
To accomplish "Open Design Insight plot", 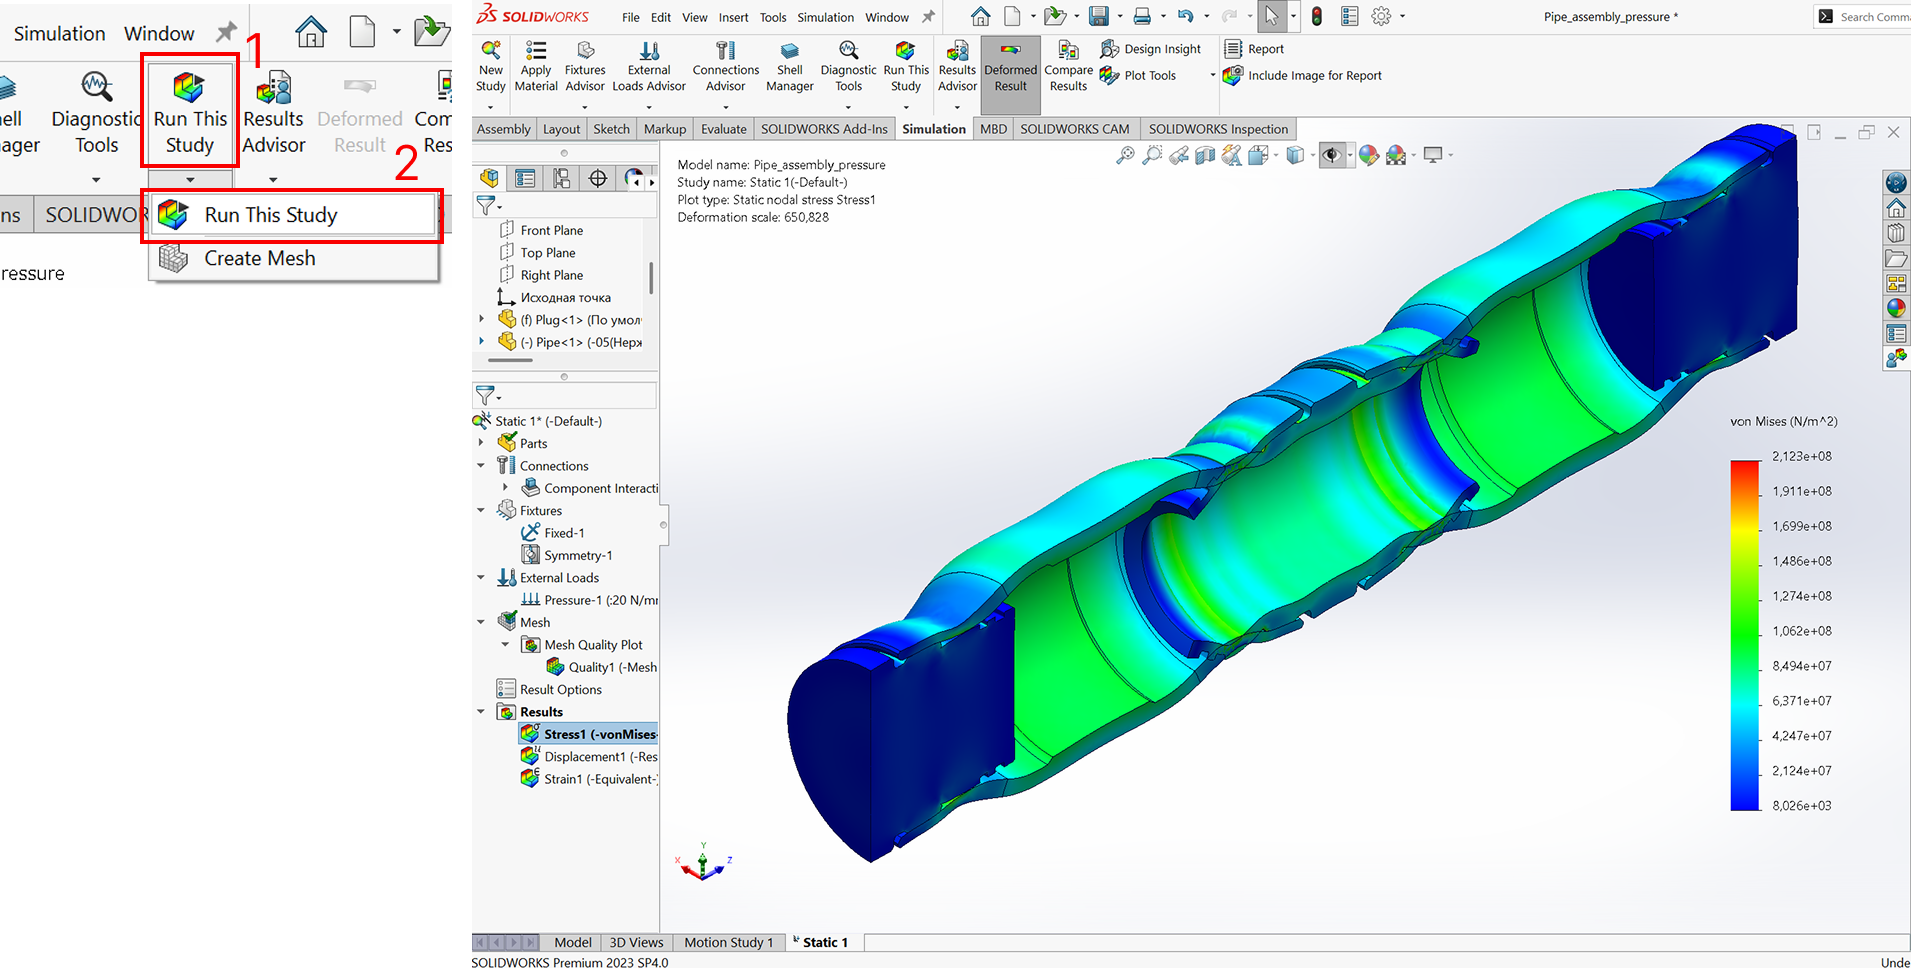I will (1150, 49).
